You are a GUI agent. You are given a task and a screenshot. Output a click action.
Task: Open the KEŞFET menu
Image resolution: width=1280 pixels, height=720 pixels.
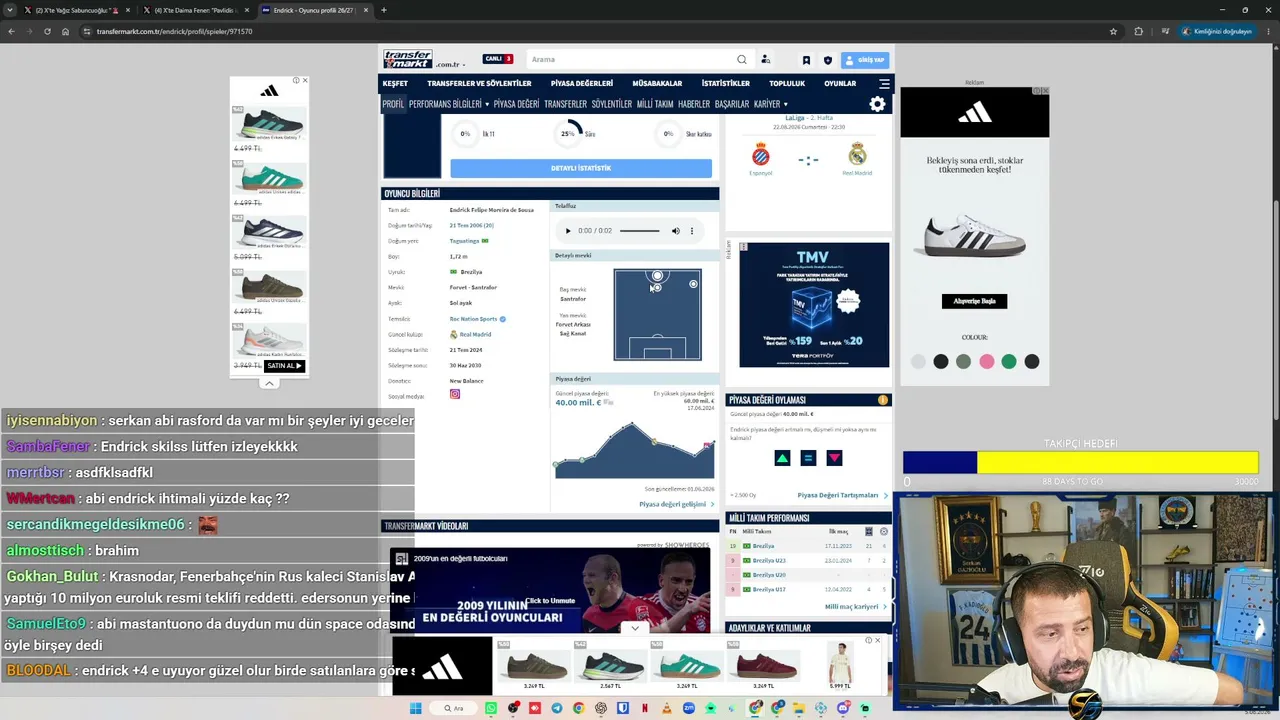pos(395,84)
